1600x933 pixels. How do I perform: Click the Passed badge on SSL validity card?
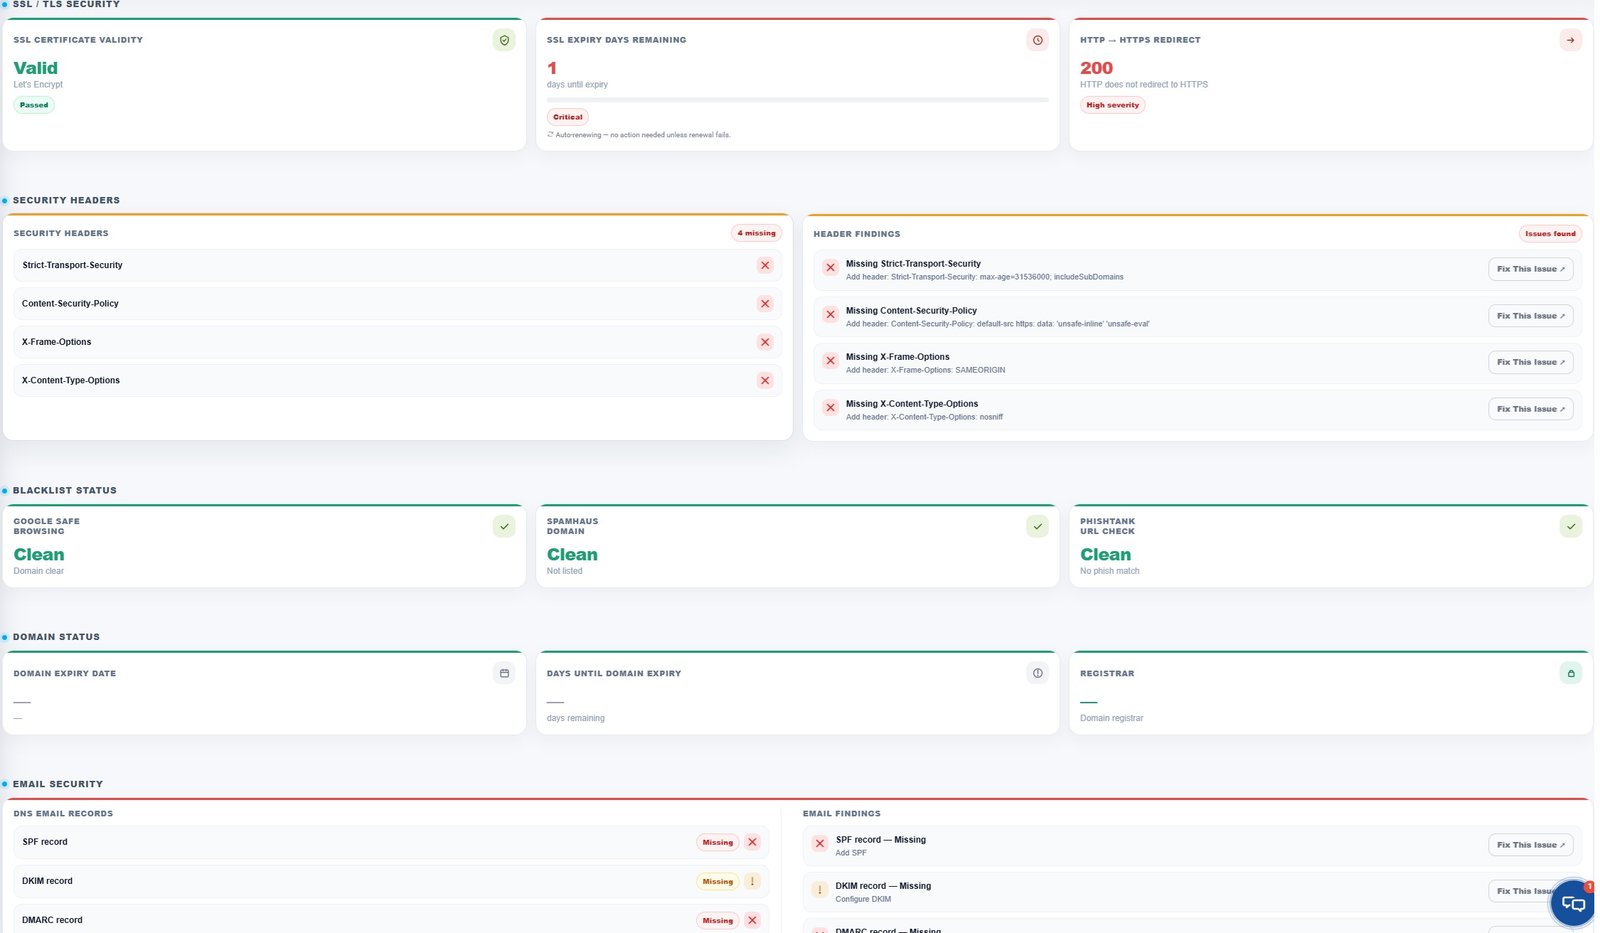[34, 105]
